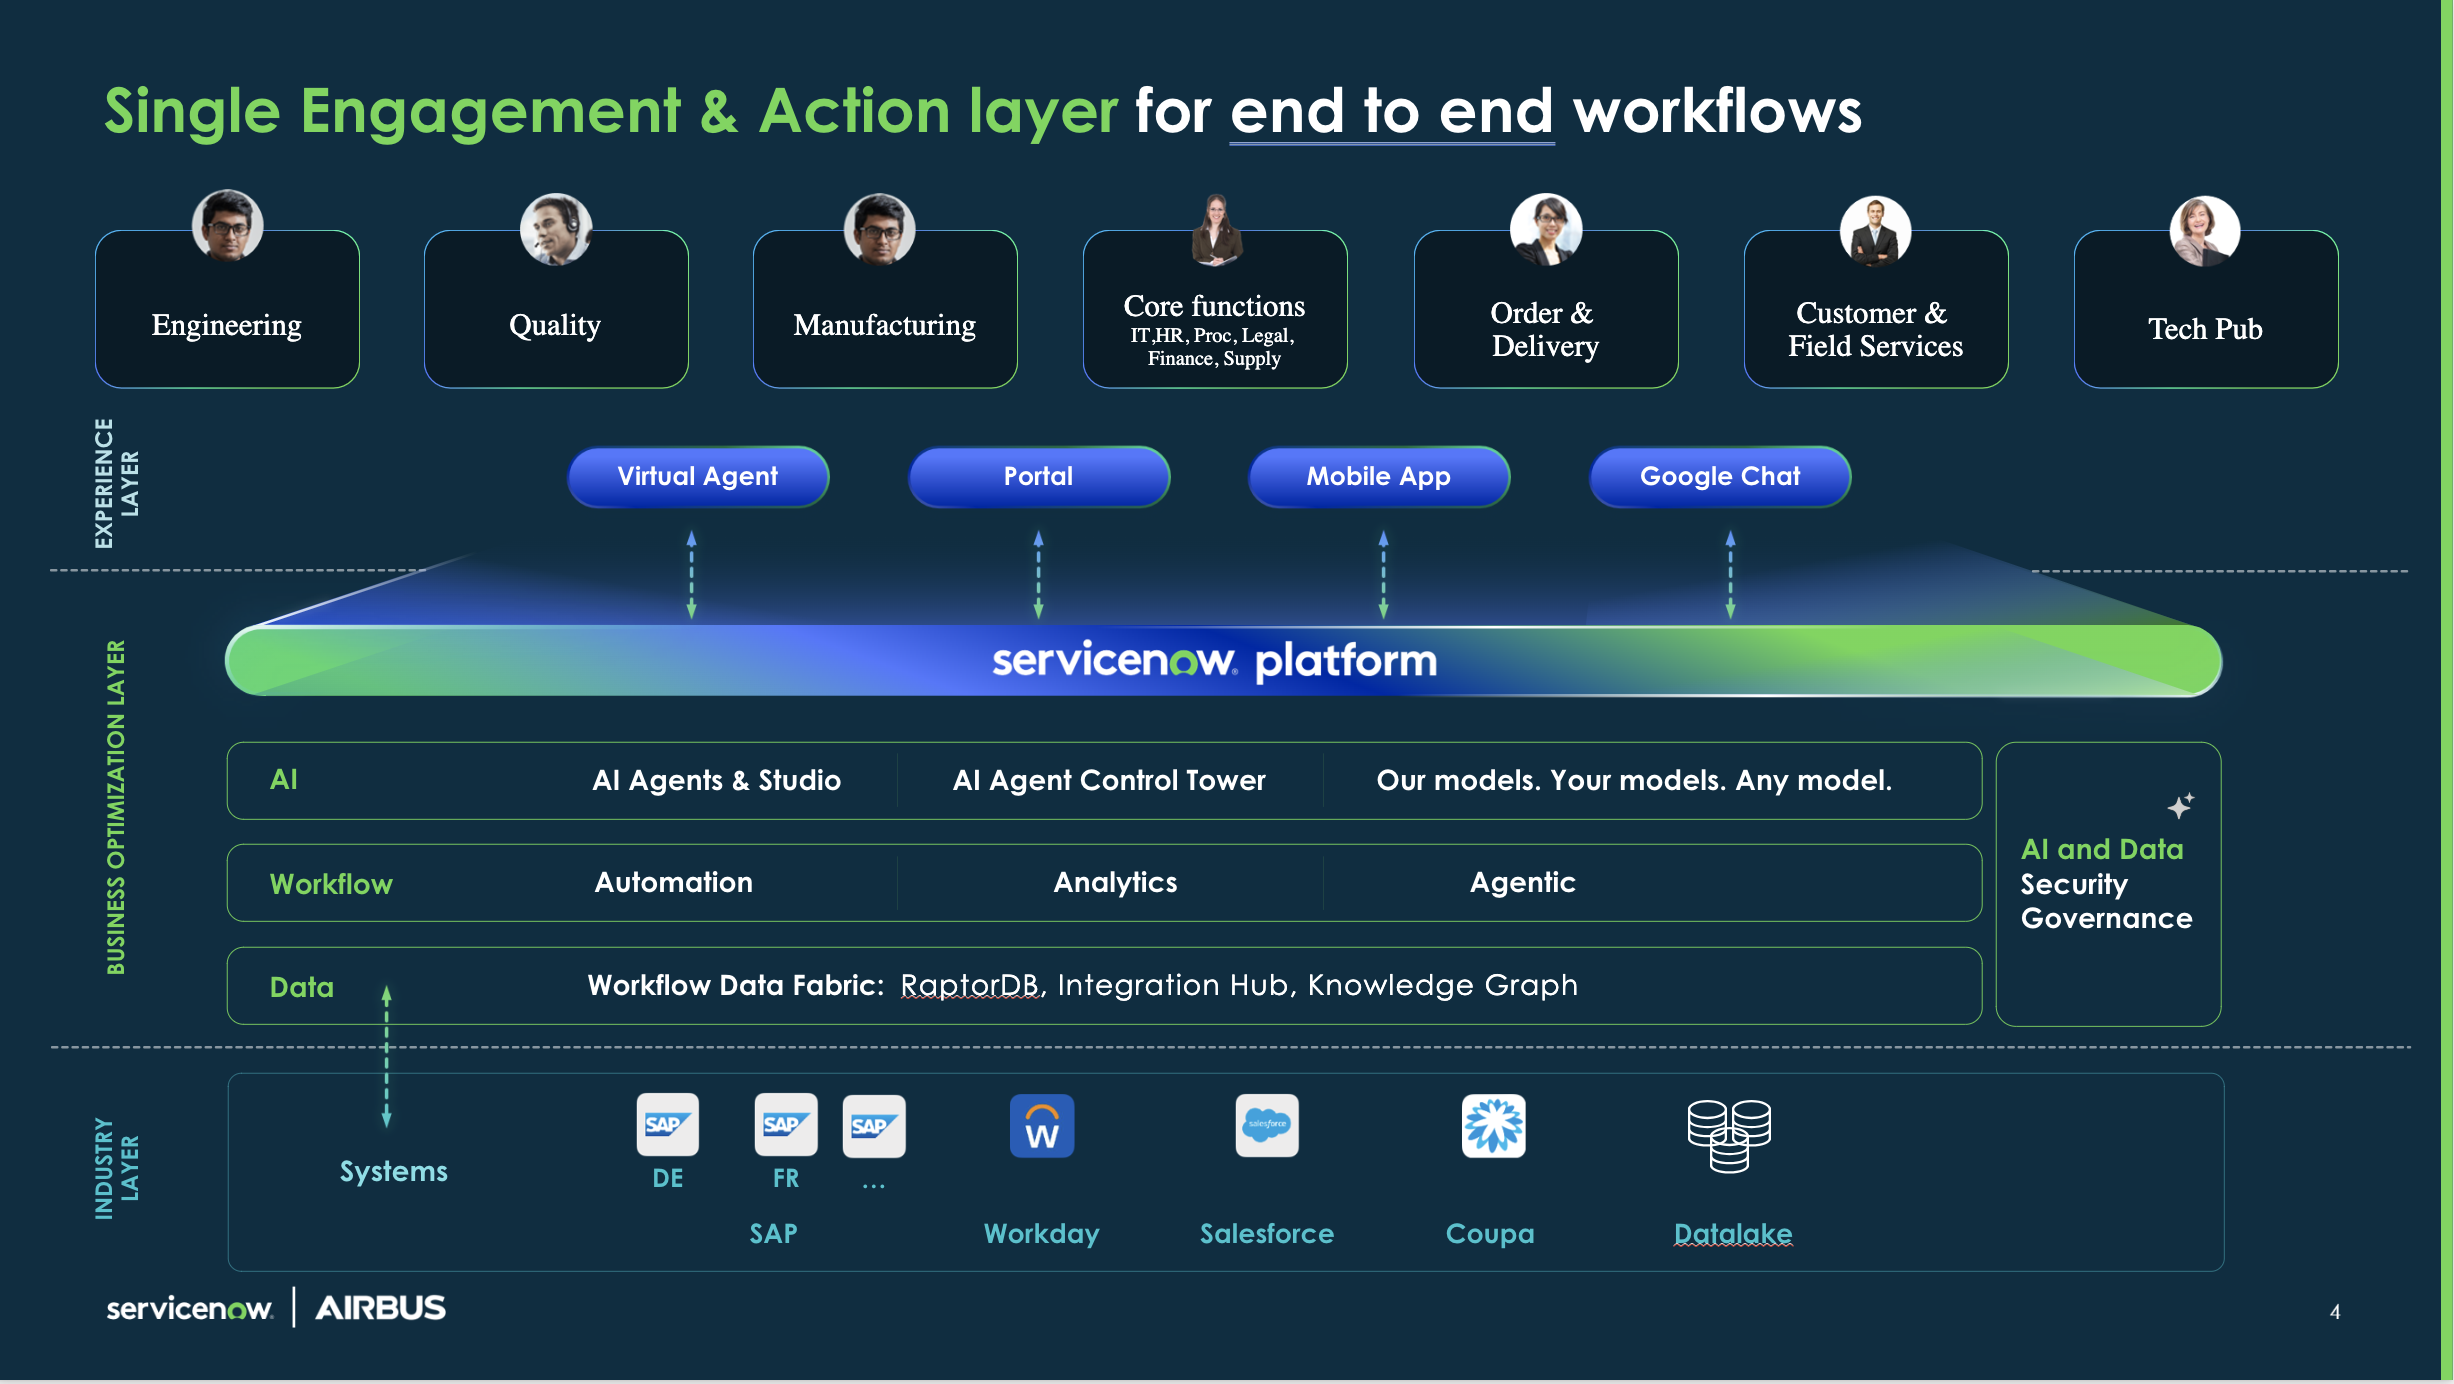Click the Salesforce label
This screenshot has height=1384, width=2454.
[x=1267, y=1233]
